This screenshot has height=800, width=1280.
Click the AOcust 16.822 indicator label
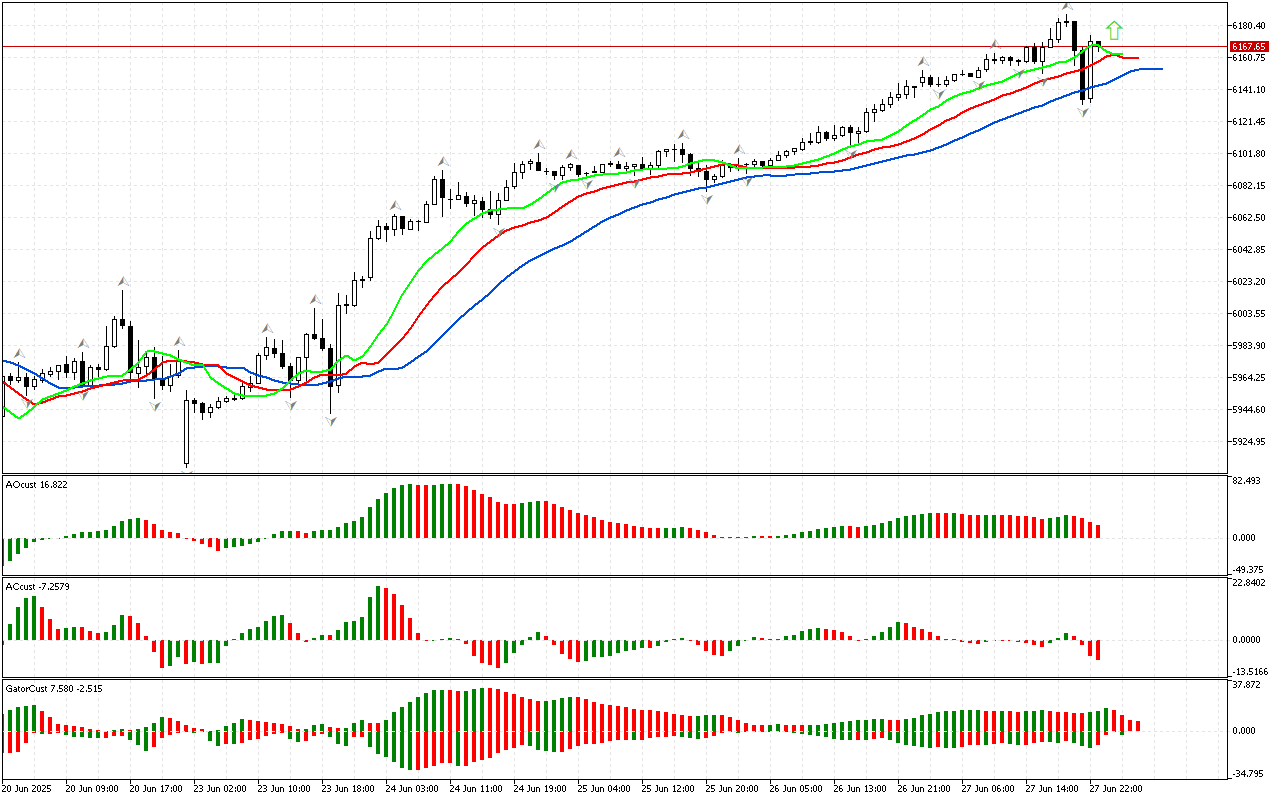(37, 484)
